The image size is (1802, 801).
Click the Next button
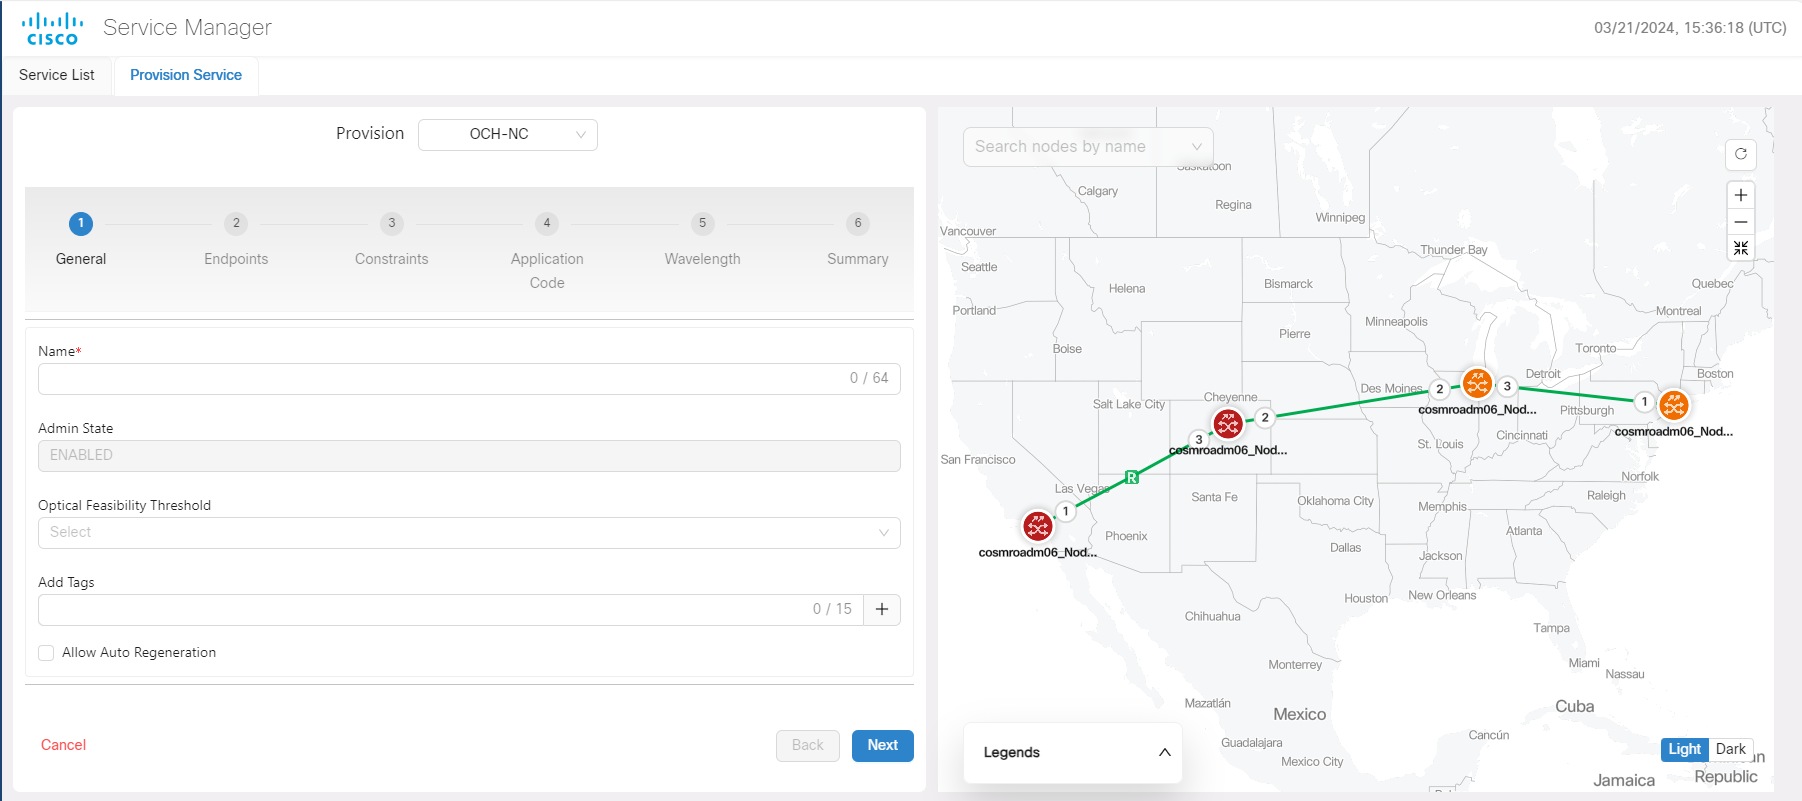point(882,745)
